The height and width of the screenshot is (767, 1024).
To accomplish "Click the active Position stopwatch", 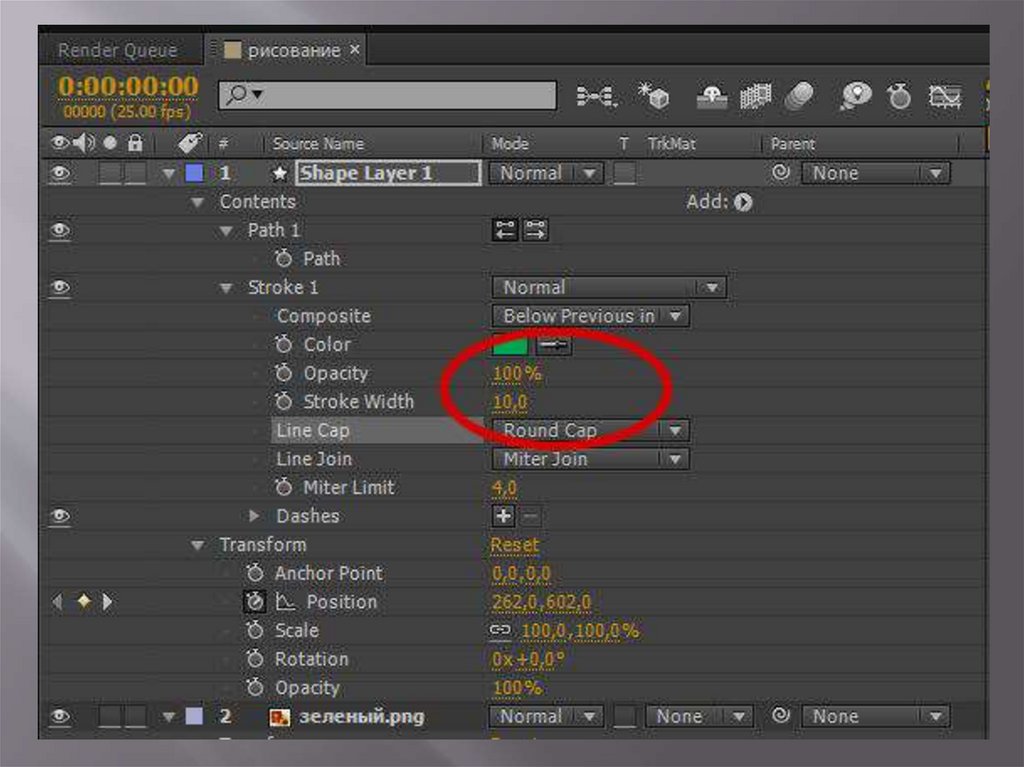I will coord(255,601).
